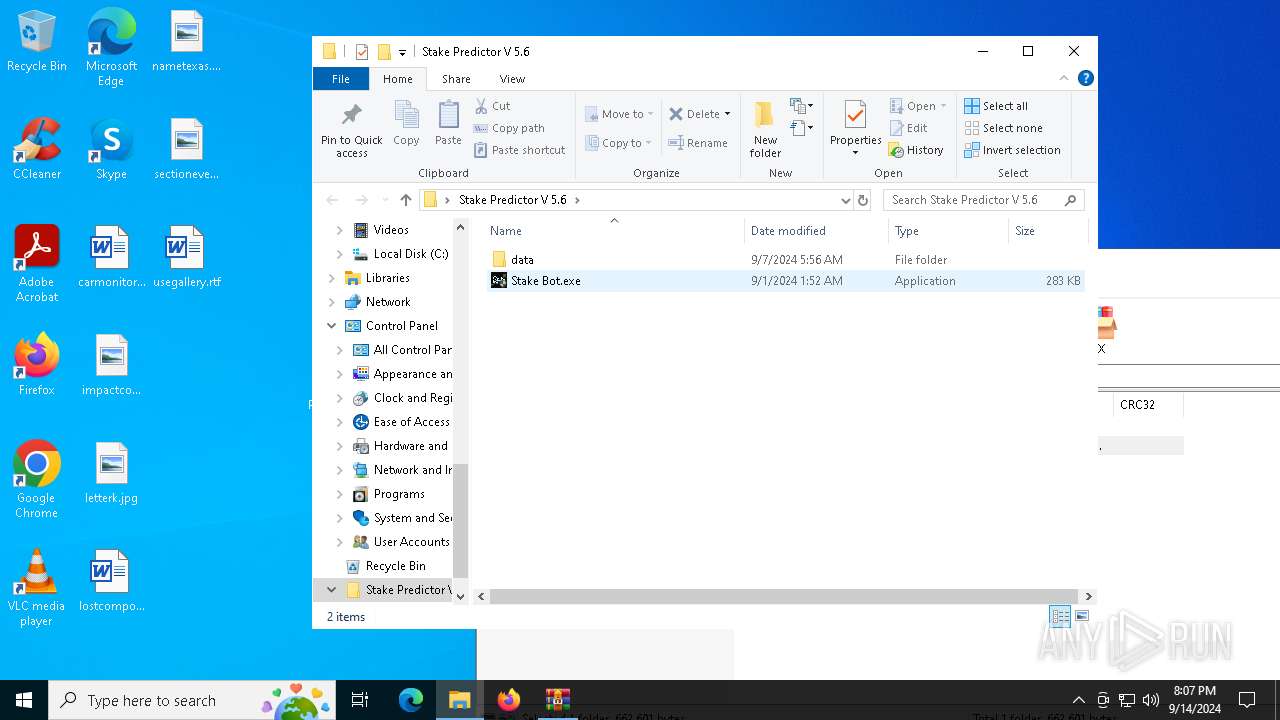Viewport: 1280px width, 720px height.
Task: Click the Delete button in Organize
Action: point(700,114)
